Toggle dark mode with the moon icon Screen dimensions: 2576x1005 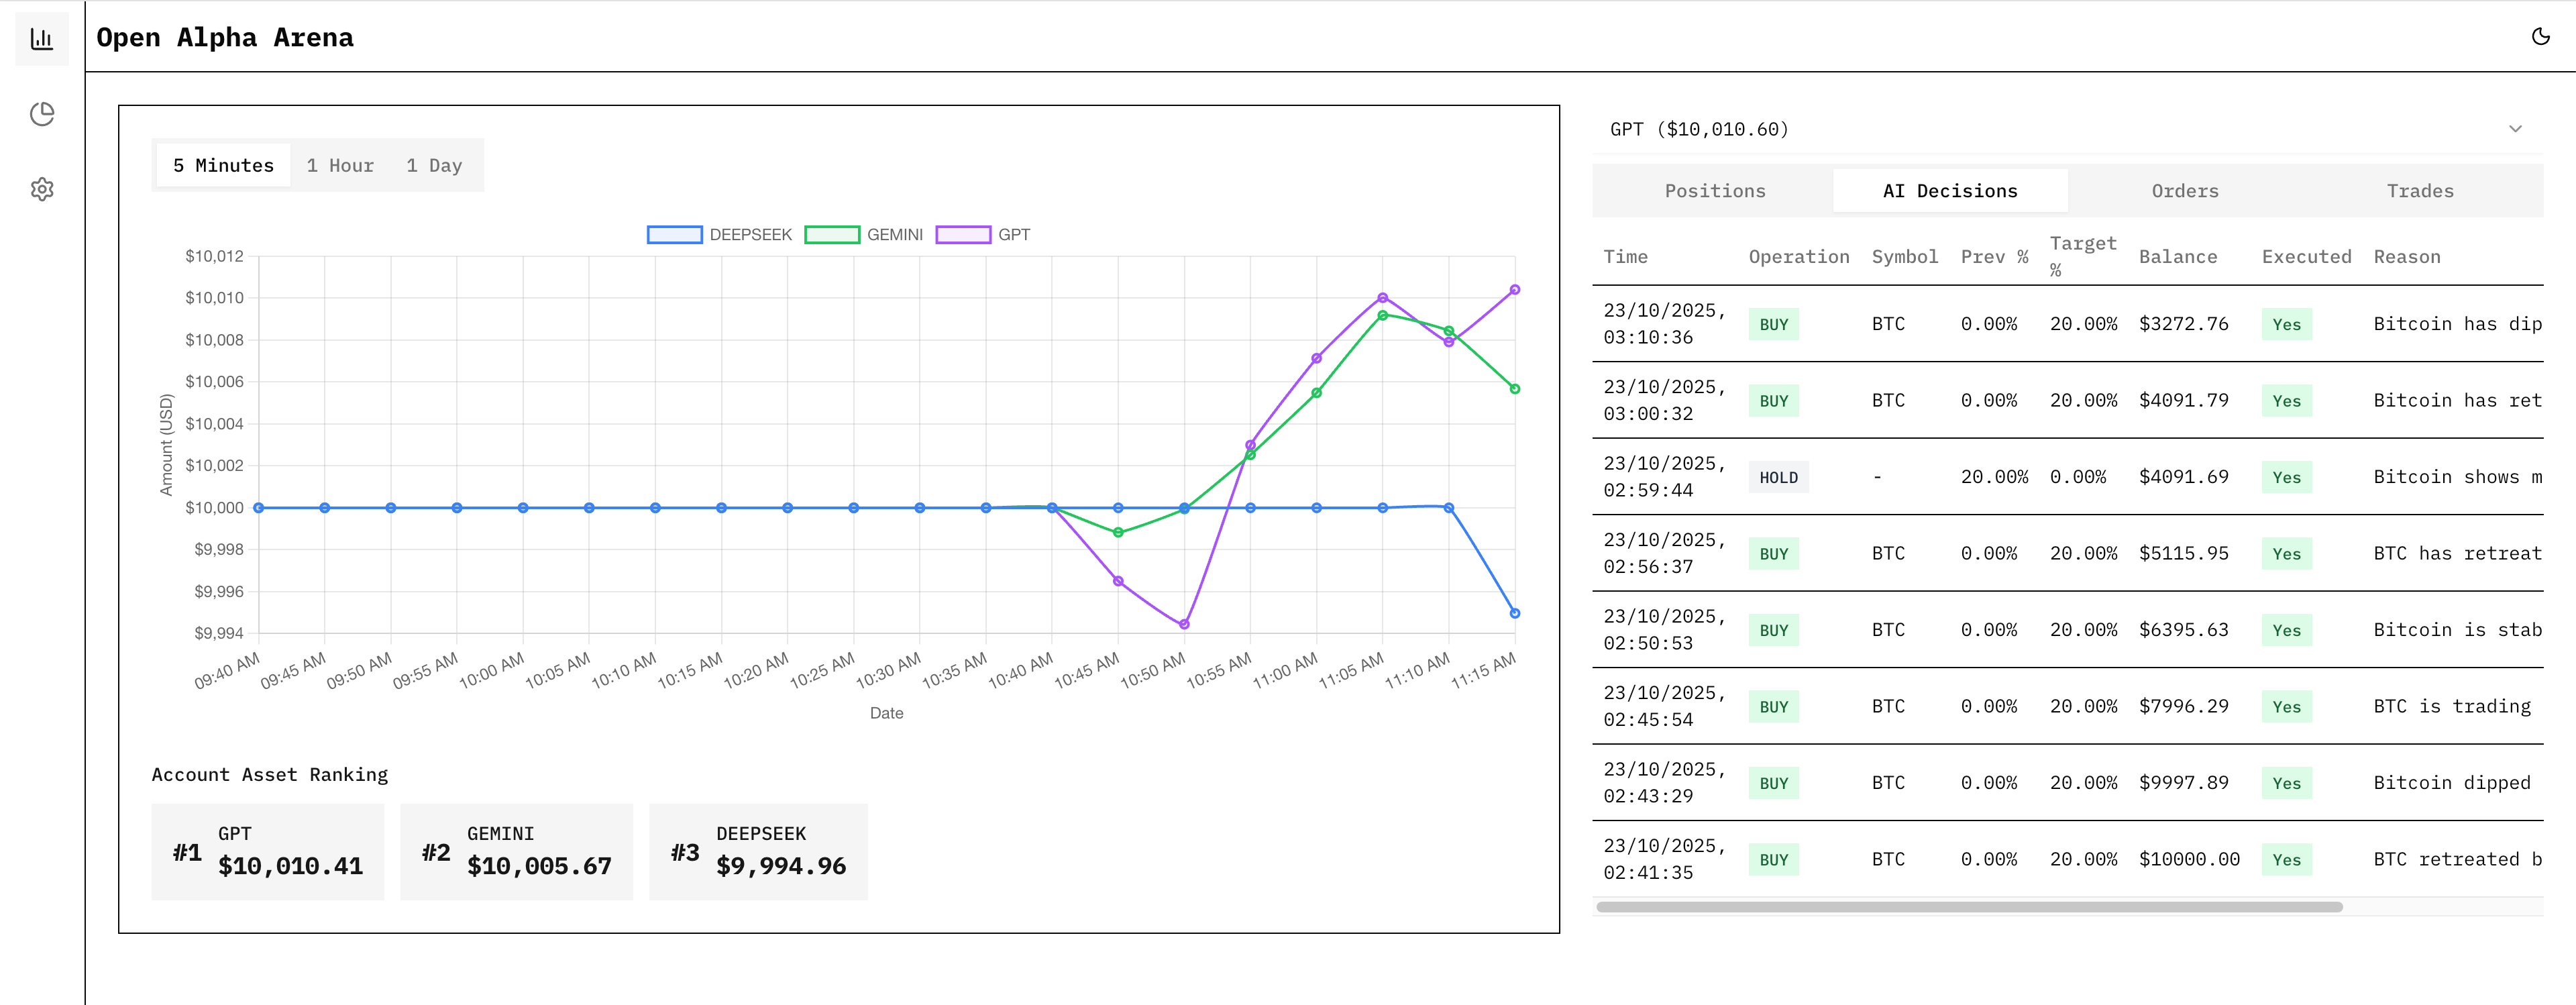click(2540, 37)
